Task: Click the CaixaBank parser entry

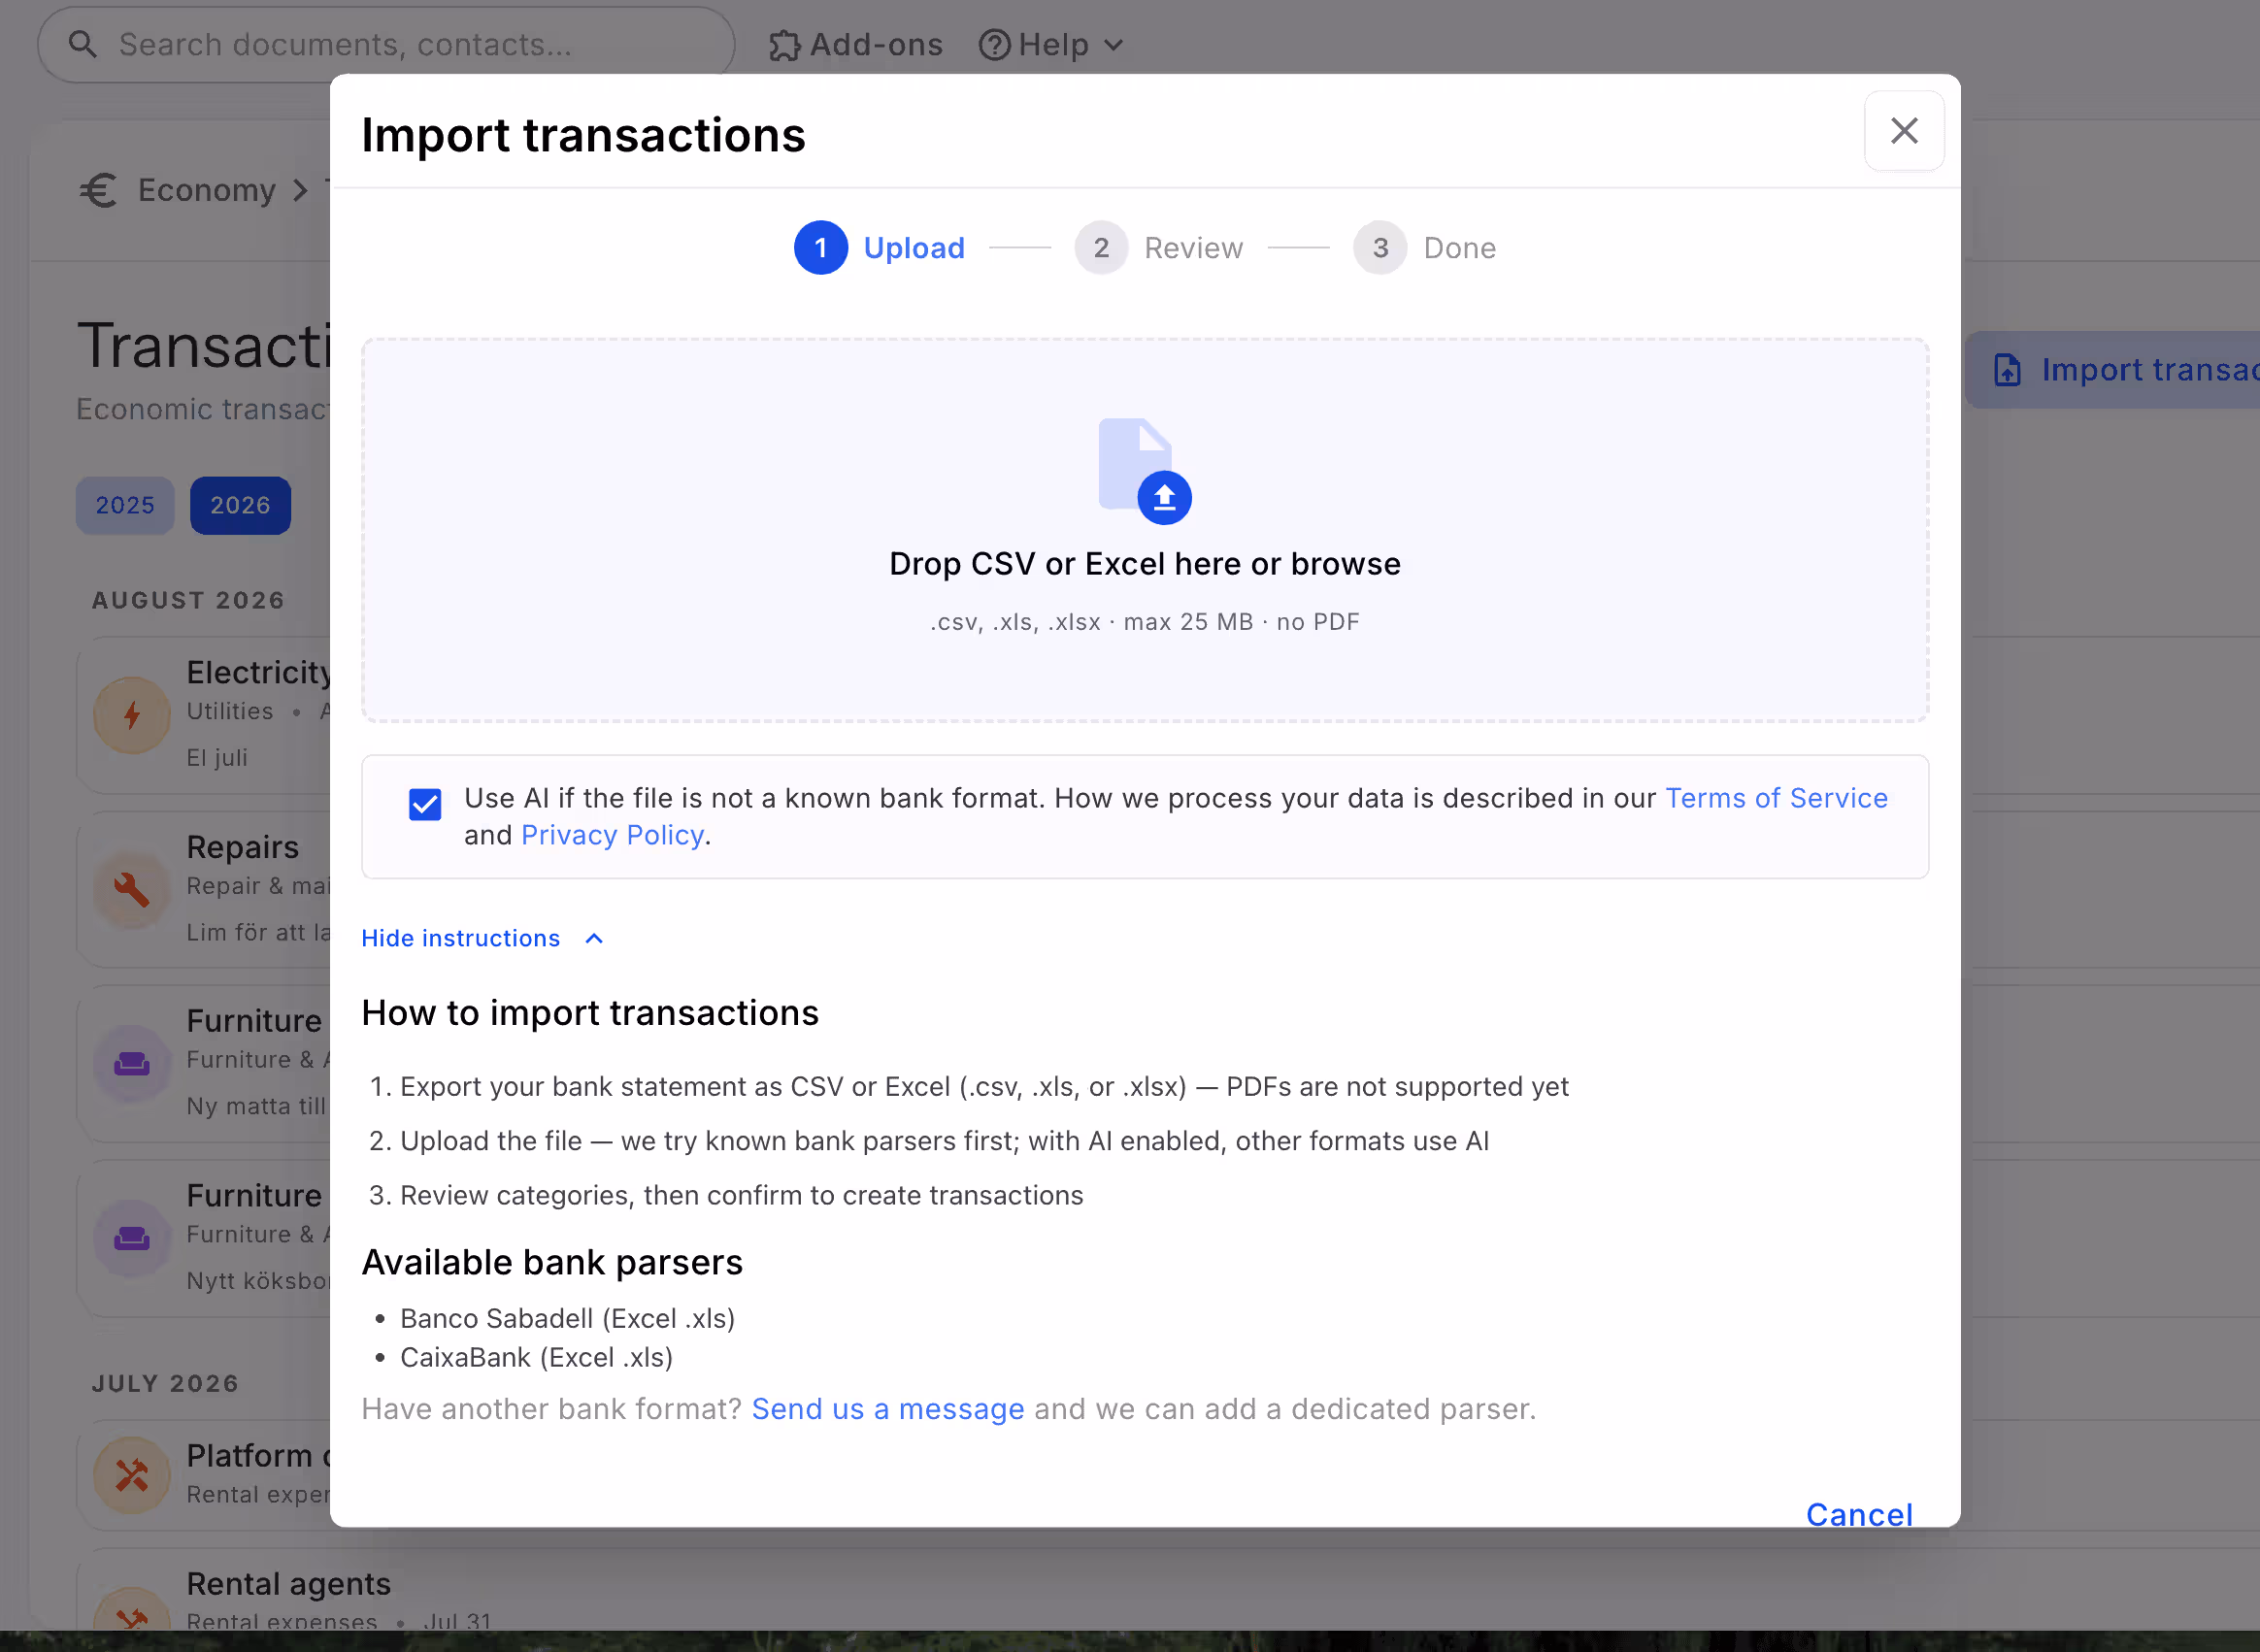Action: point(536,1357)
